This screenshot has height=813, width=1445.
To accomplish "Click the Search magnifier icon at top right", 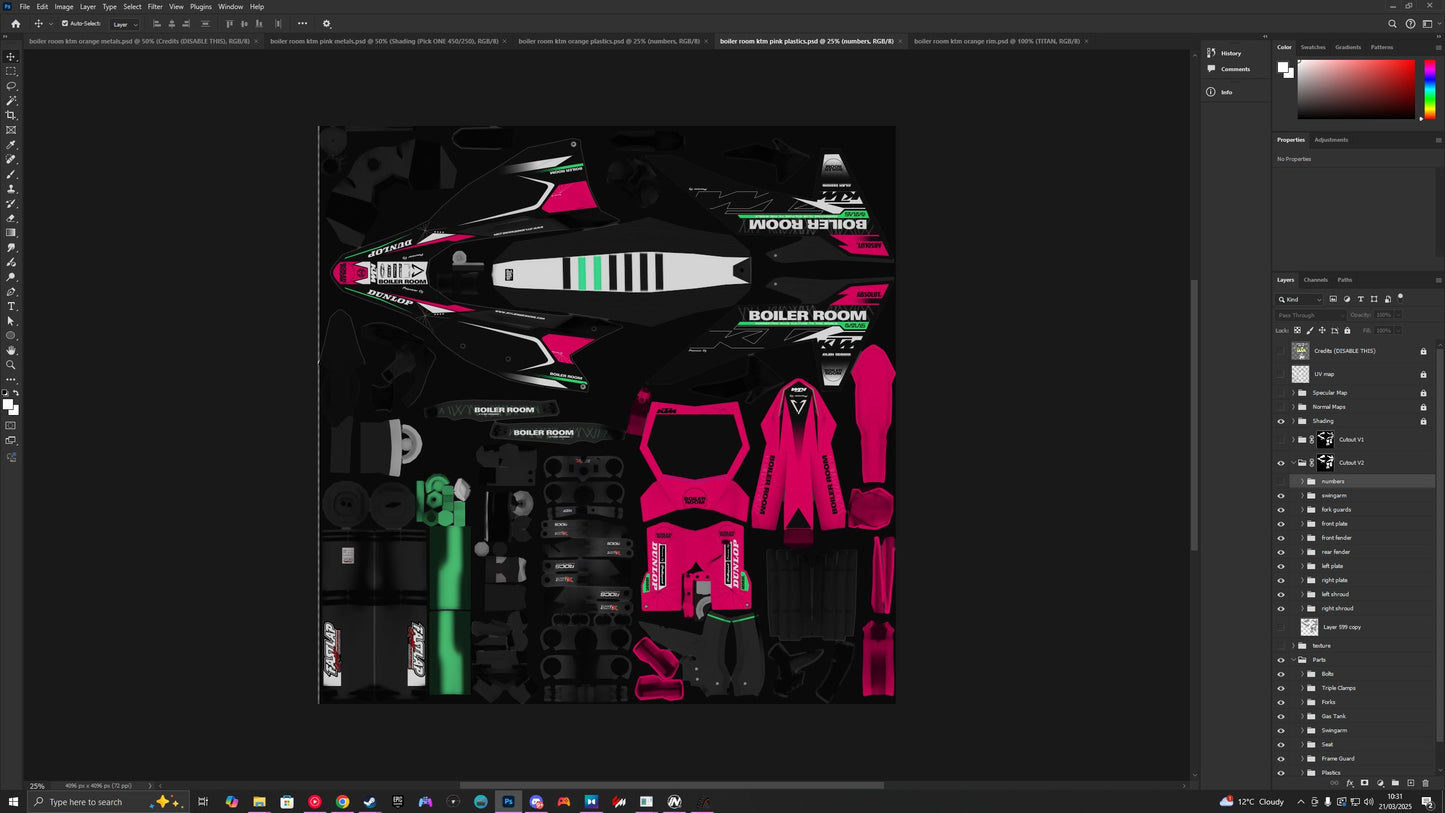I will (1392, 24).
